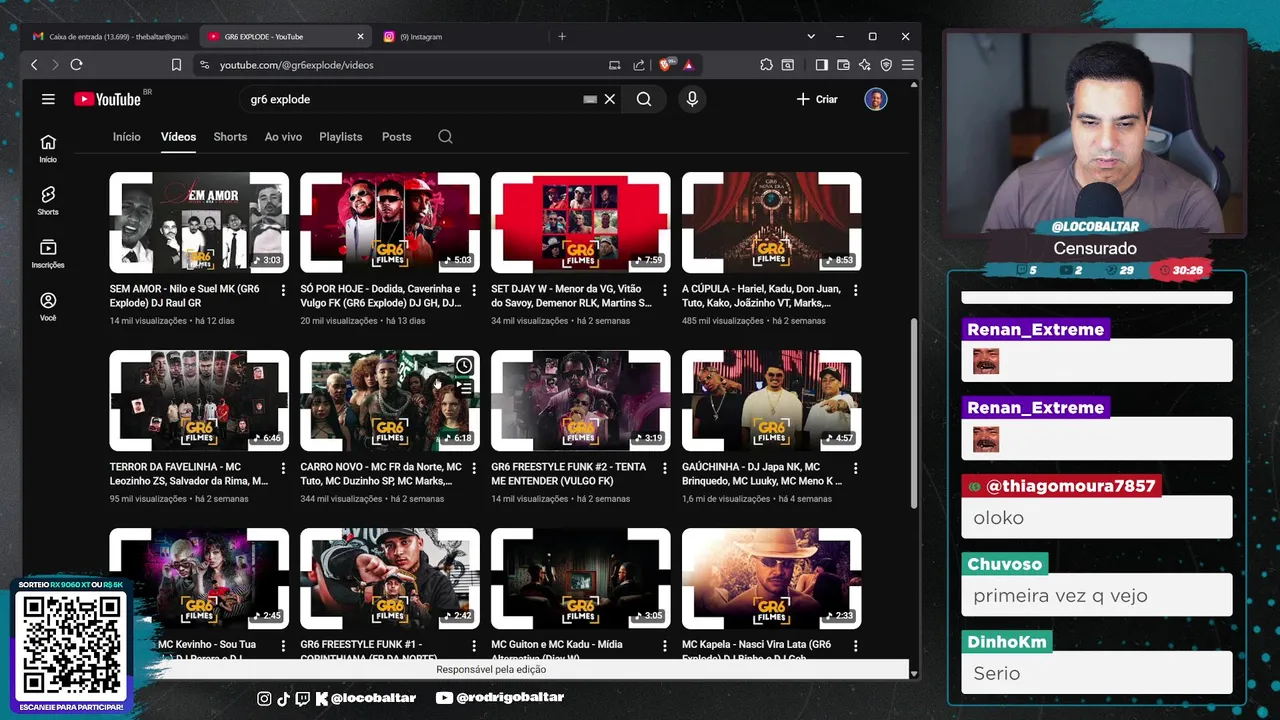Open options menu for SÓ POR HOJE video
The height and width of the screenshot is (720, 1280).
[x=474, y=290]
